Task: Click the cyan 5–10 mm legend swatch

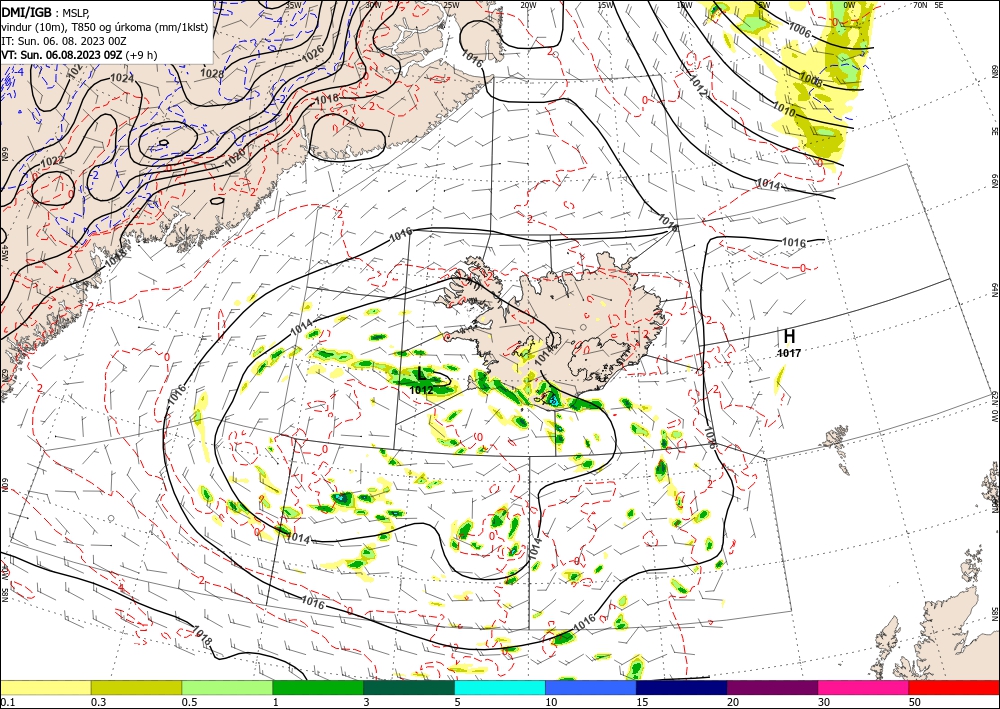Action: [500, 687]
